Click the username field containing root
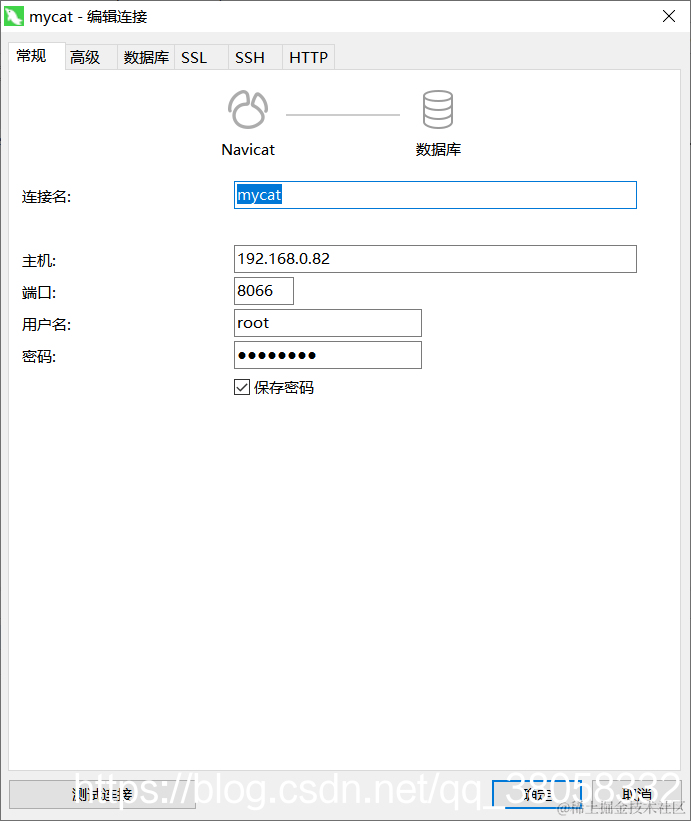691x821 pixels. pyautogui.click(x=328, y=323)
